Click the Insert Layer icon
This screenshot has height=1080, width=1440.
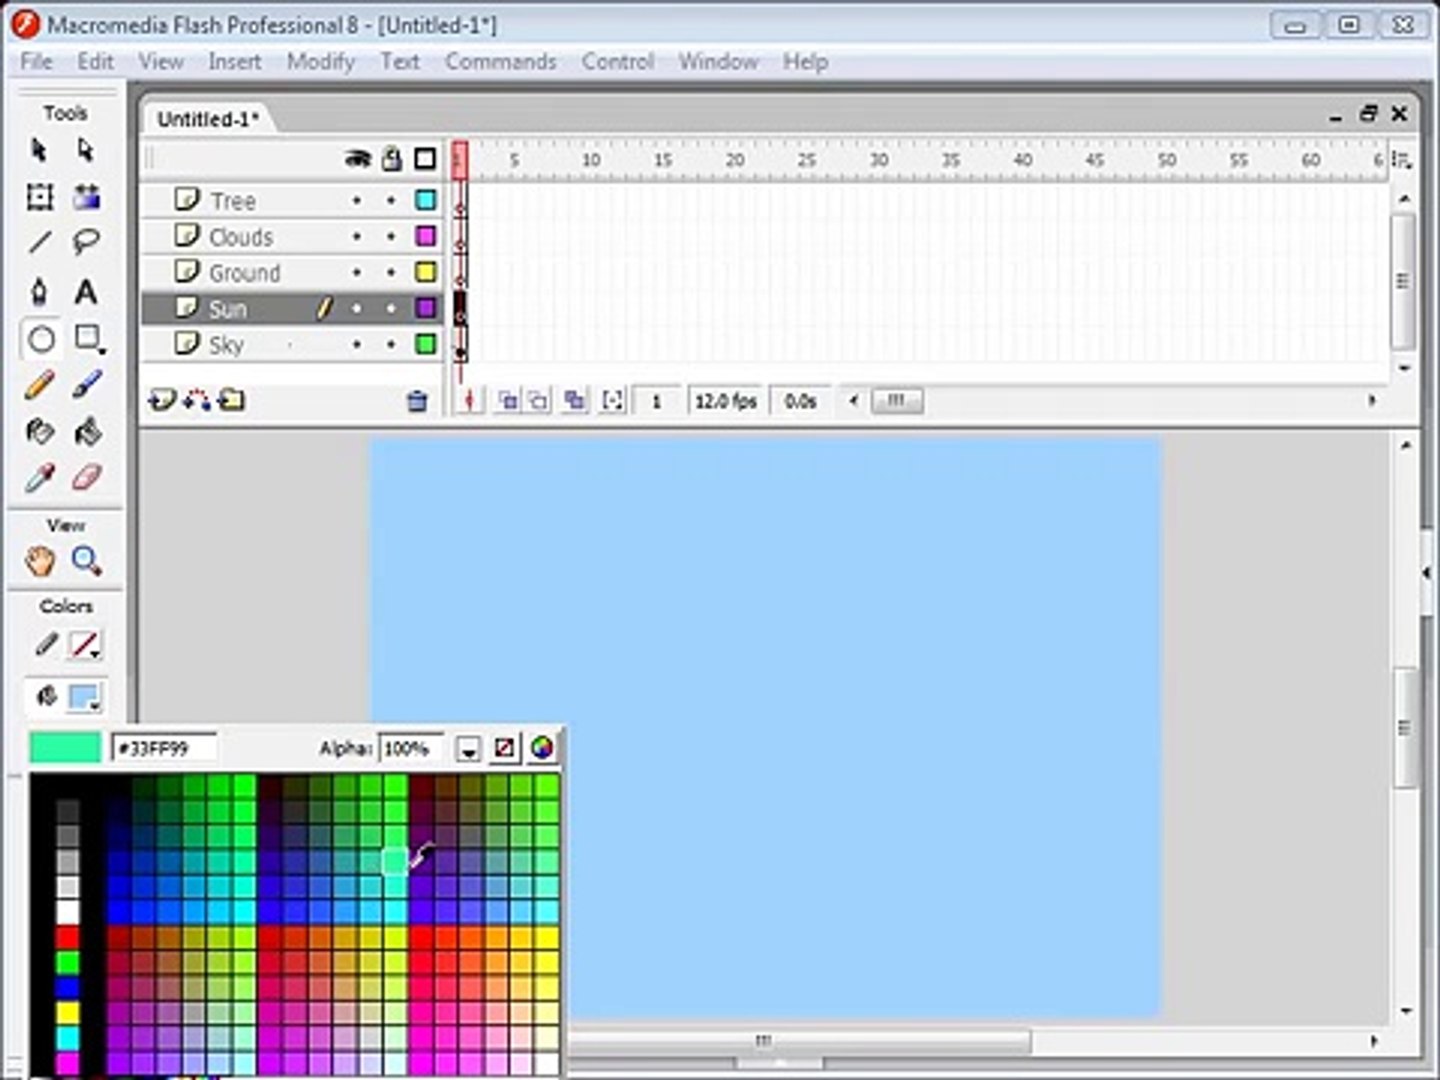pos(161,401)
